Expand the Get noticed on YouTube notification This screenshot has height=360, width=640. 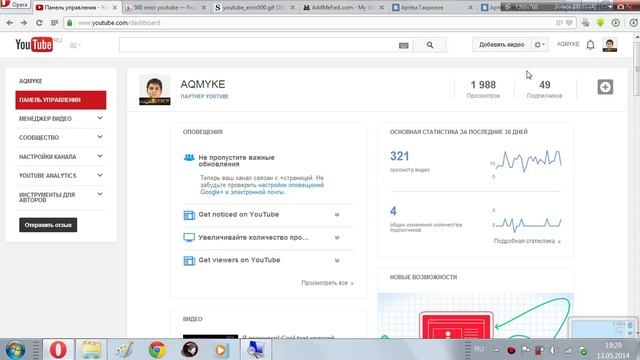(x=337, y=215)
